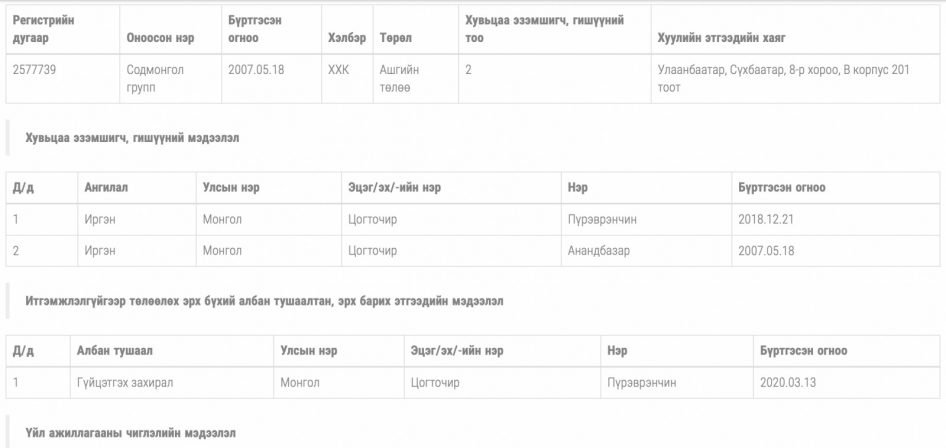The image size is (946, 448).
Task: Click the Хуулийн этгээдийн хаяг column header
Action: [721, 38]
